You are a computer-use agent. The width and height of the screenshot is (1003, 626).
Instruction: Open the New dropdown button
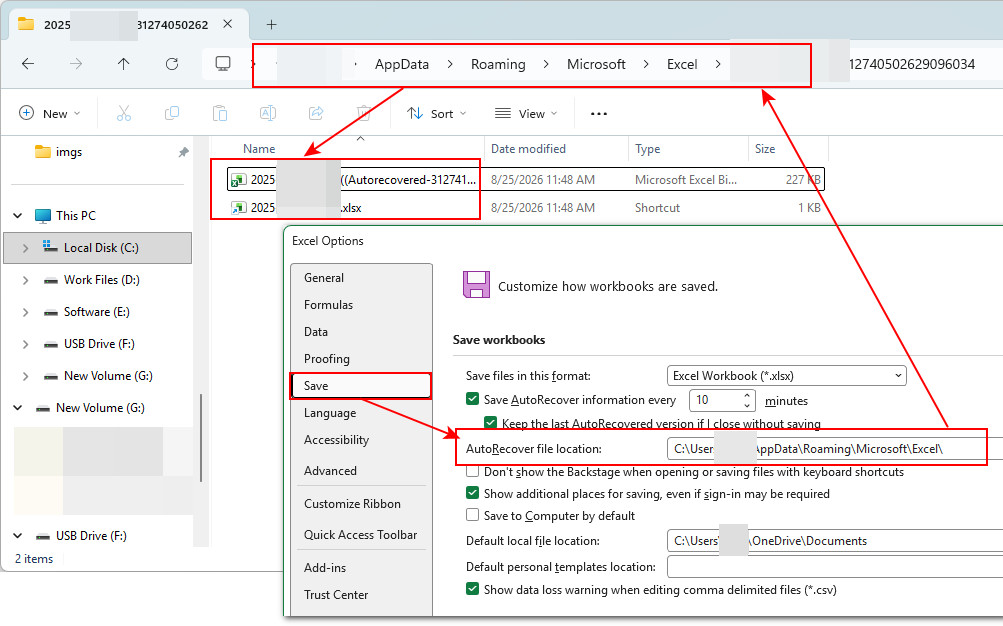(50, 114)
